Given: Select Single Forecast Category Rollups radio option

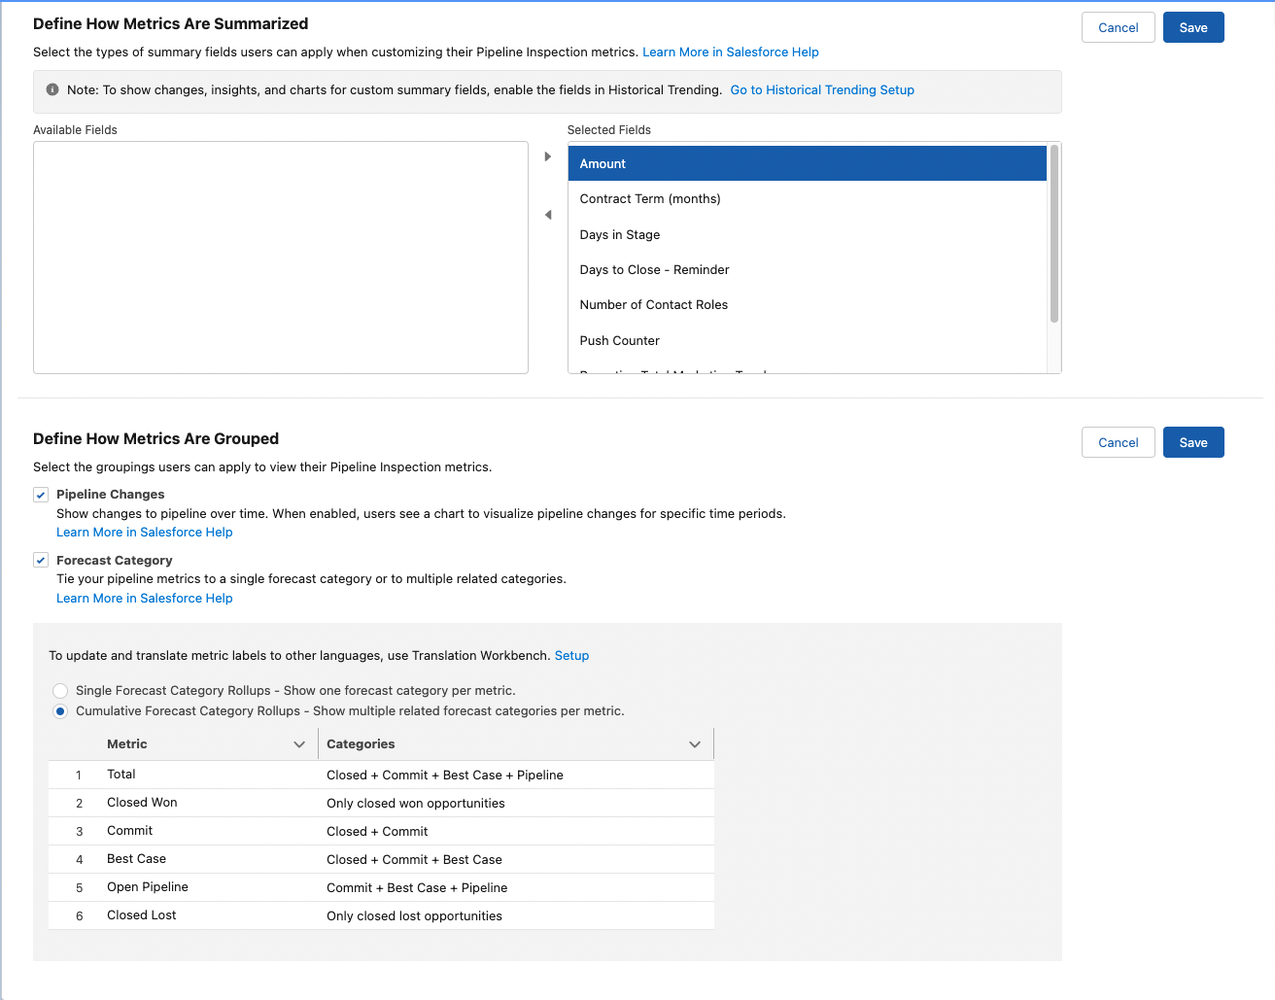Looking at the screenshot, I should (x=61, y=691).
